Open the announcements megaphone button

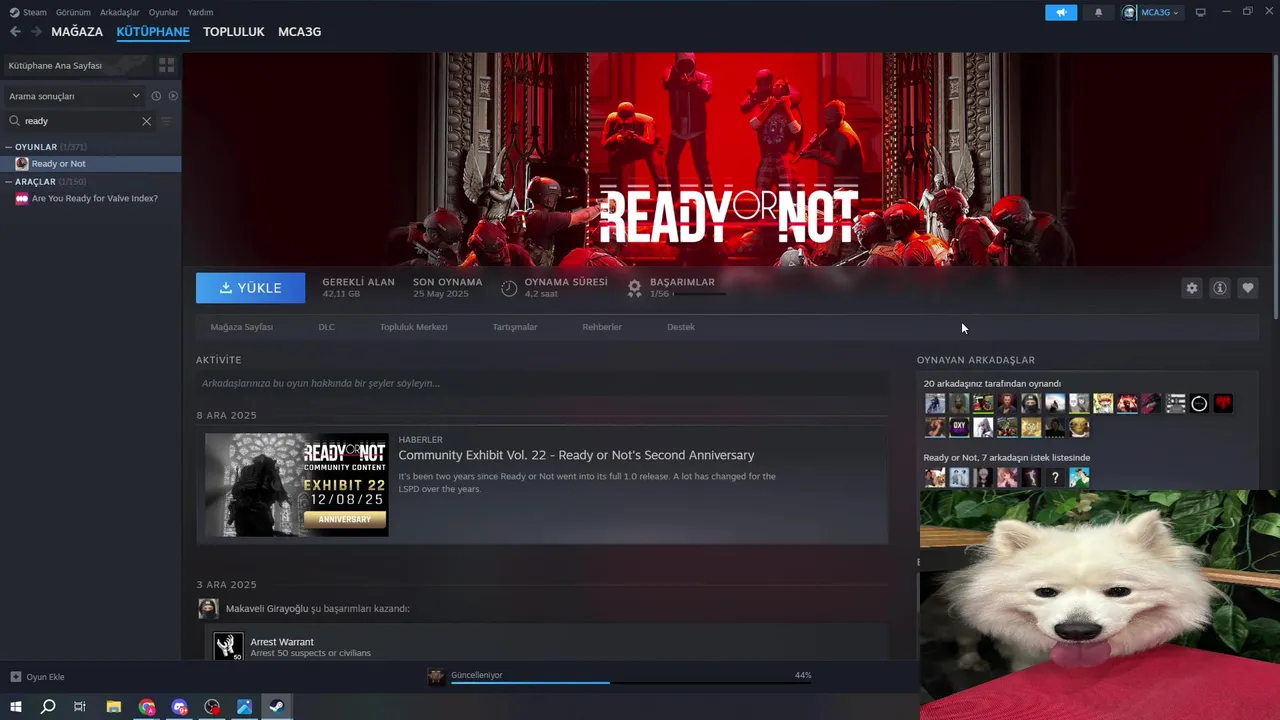(x=1061, y=12)
